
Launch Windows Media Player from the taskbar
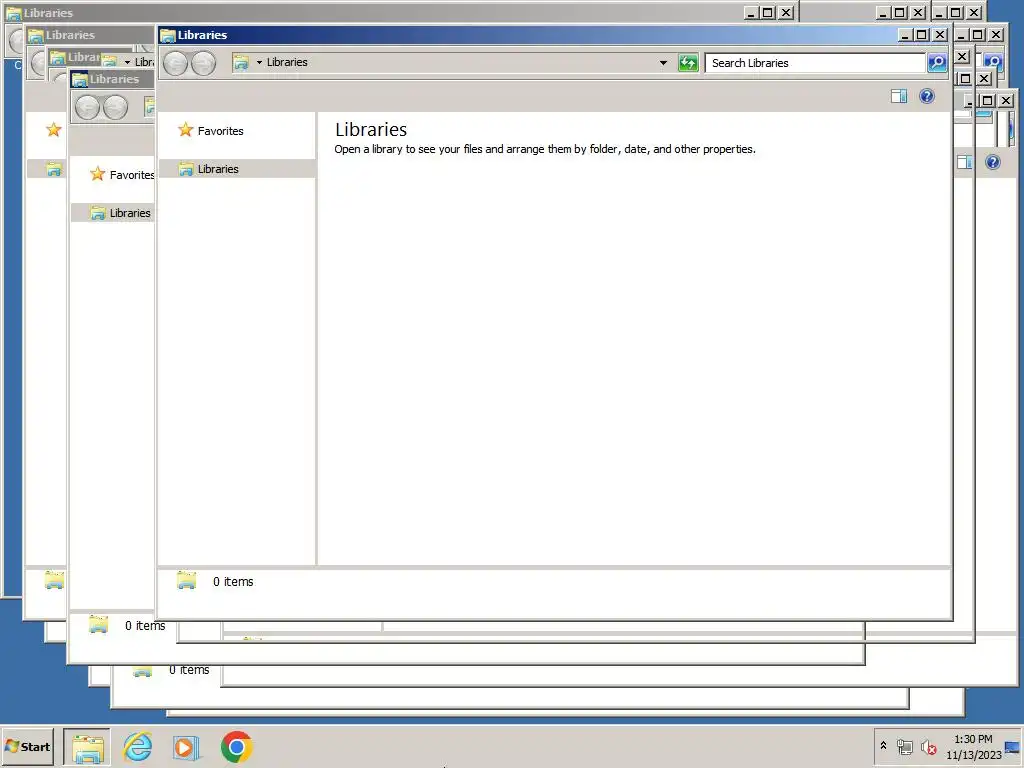186,747
